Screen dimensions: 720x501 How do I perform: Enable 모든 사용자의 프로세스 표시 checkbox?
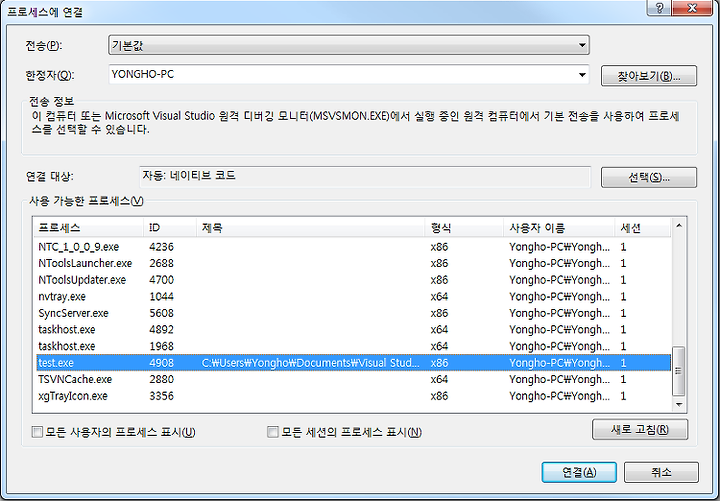[x=37, y=432]
